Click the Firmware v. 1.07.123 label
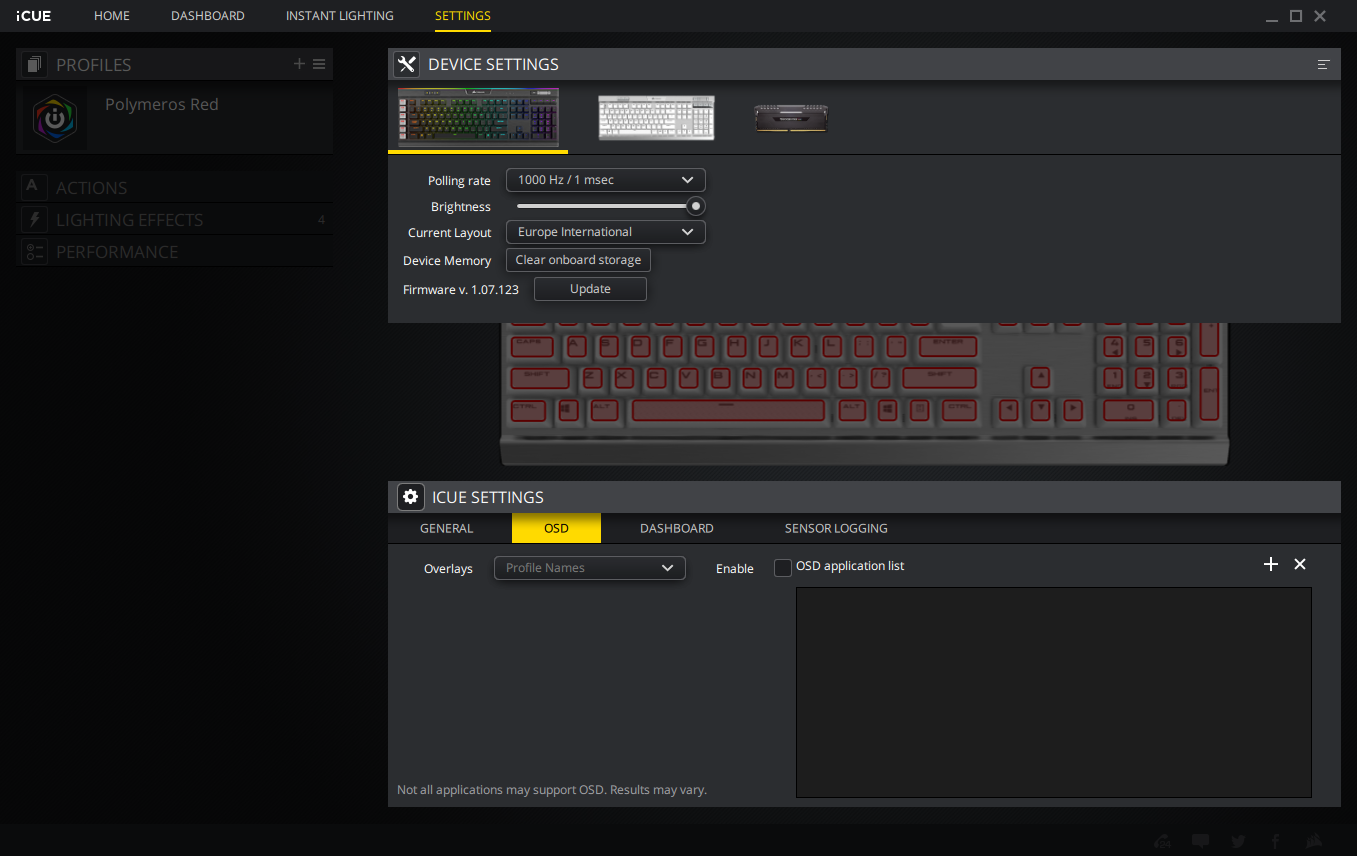Screen dimensions: 1357x856 [x=461, y=289]
